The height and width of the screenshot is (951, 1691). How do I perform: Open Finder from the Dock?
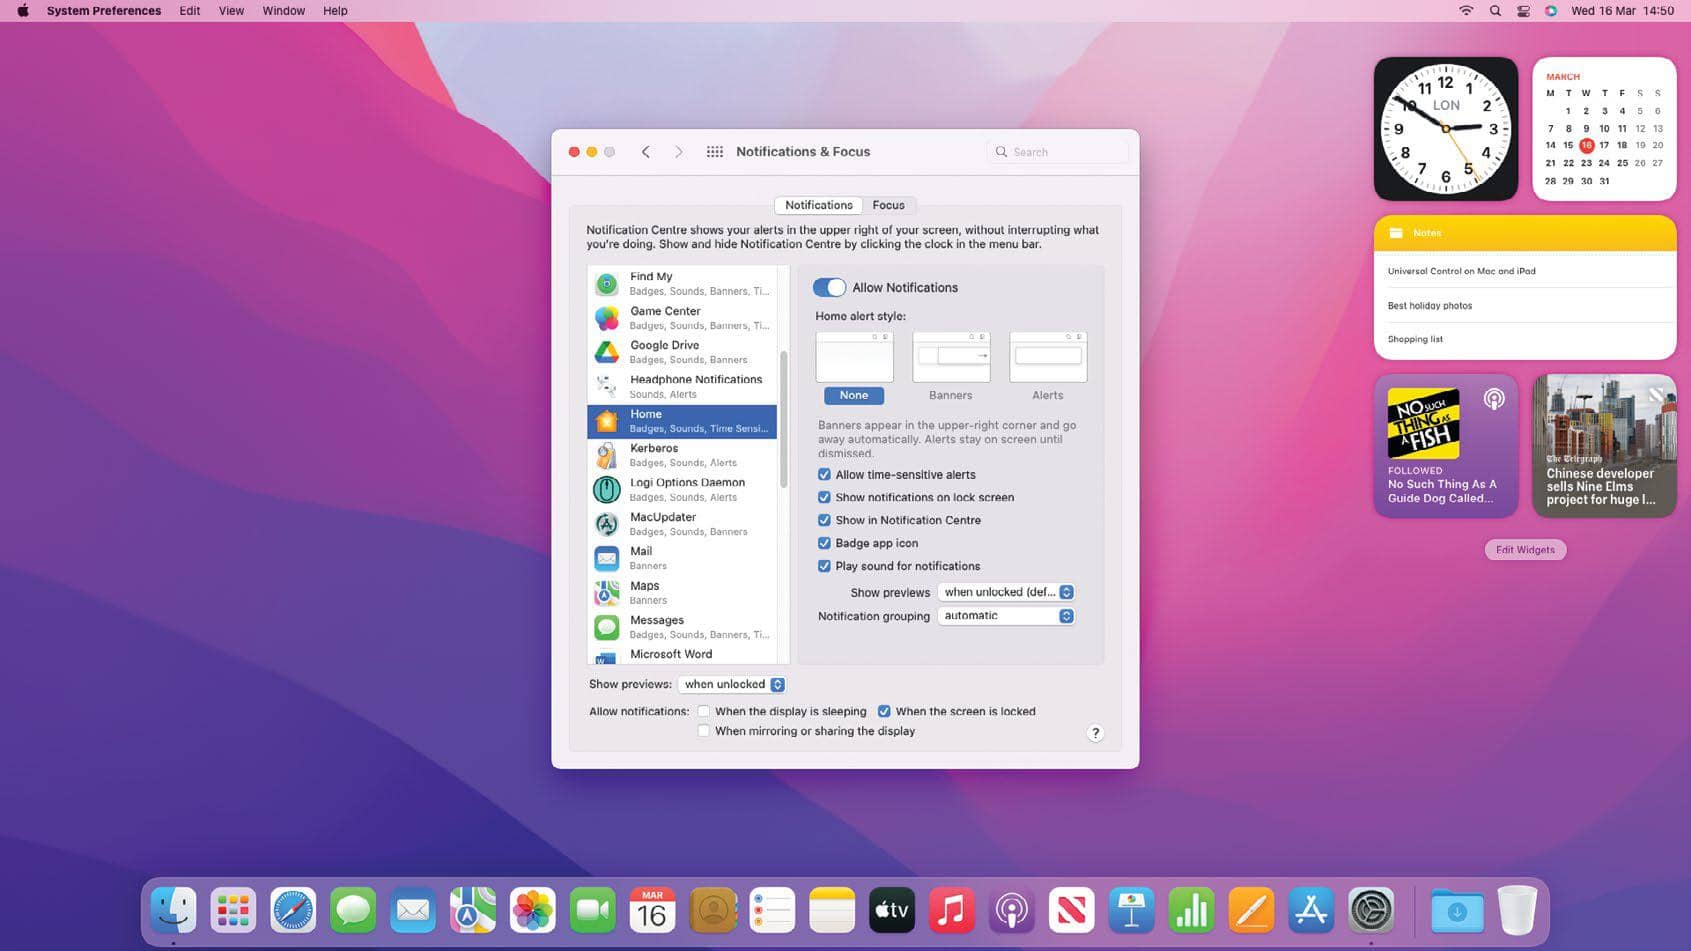pyautogui.click(x=174, y=910)
